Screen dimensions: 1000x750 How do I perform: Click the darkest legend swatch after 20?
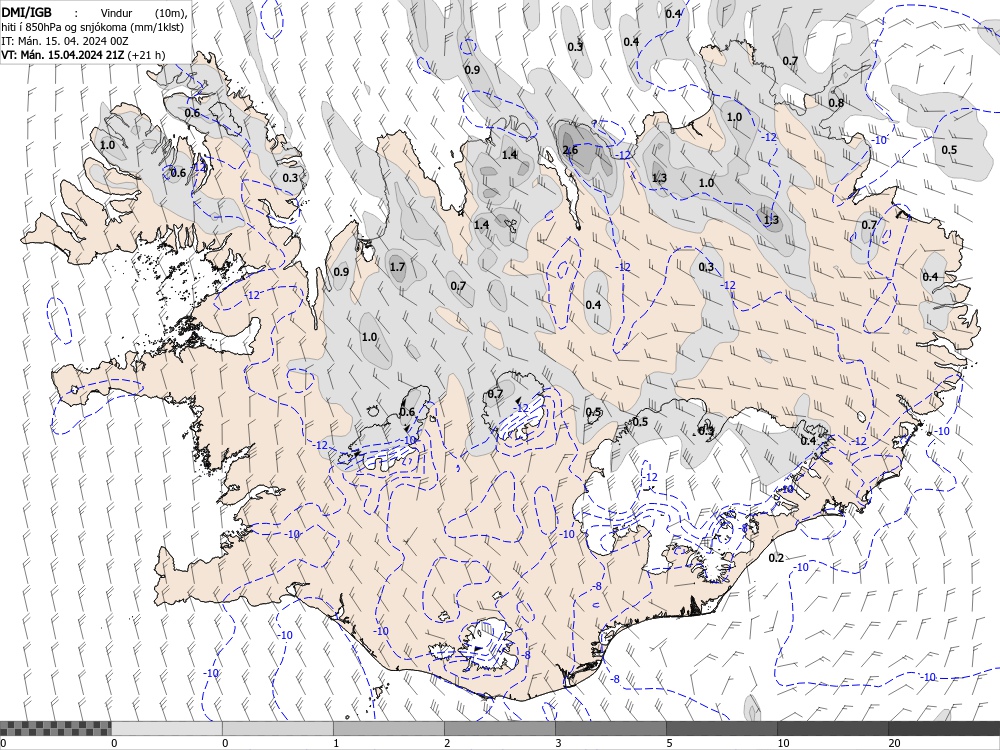click(944, 728)
